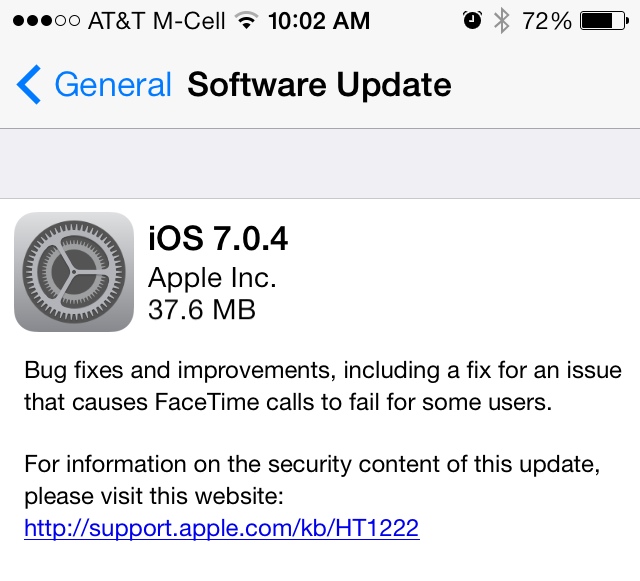The width and height of the screenshot is (640, 581).
Task: Tap the cellular signal strength dots
Action: [46, 21]
